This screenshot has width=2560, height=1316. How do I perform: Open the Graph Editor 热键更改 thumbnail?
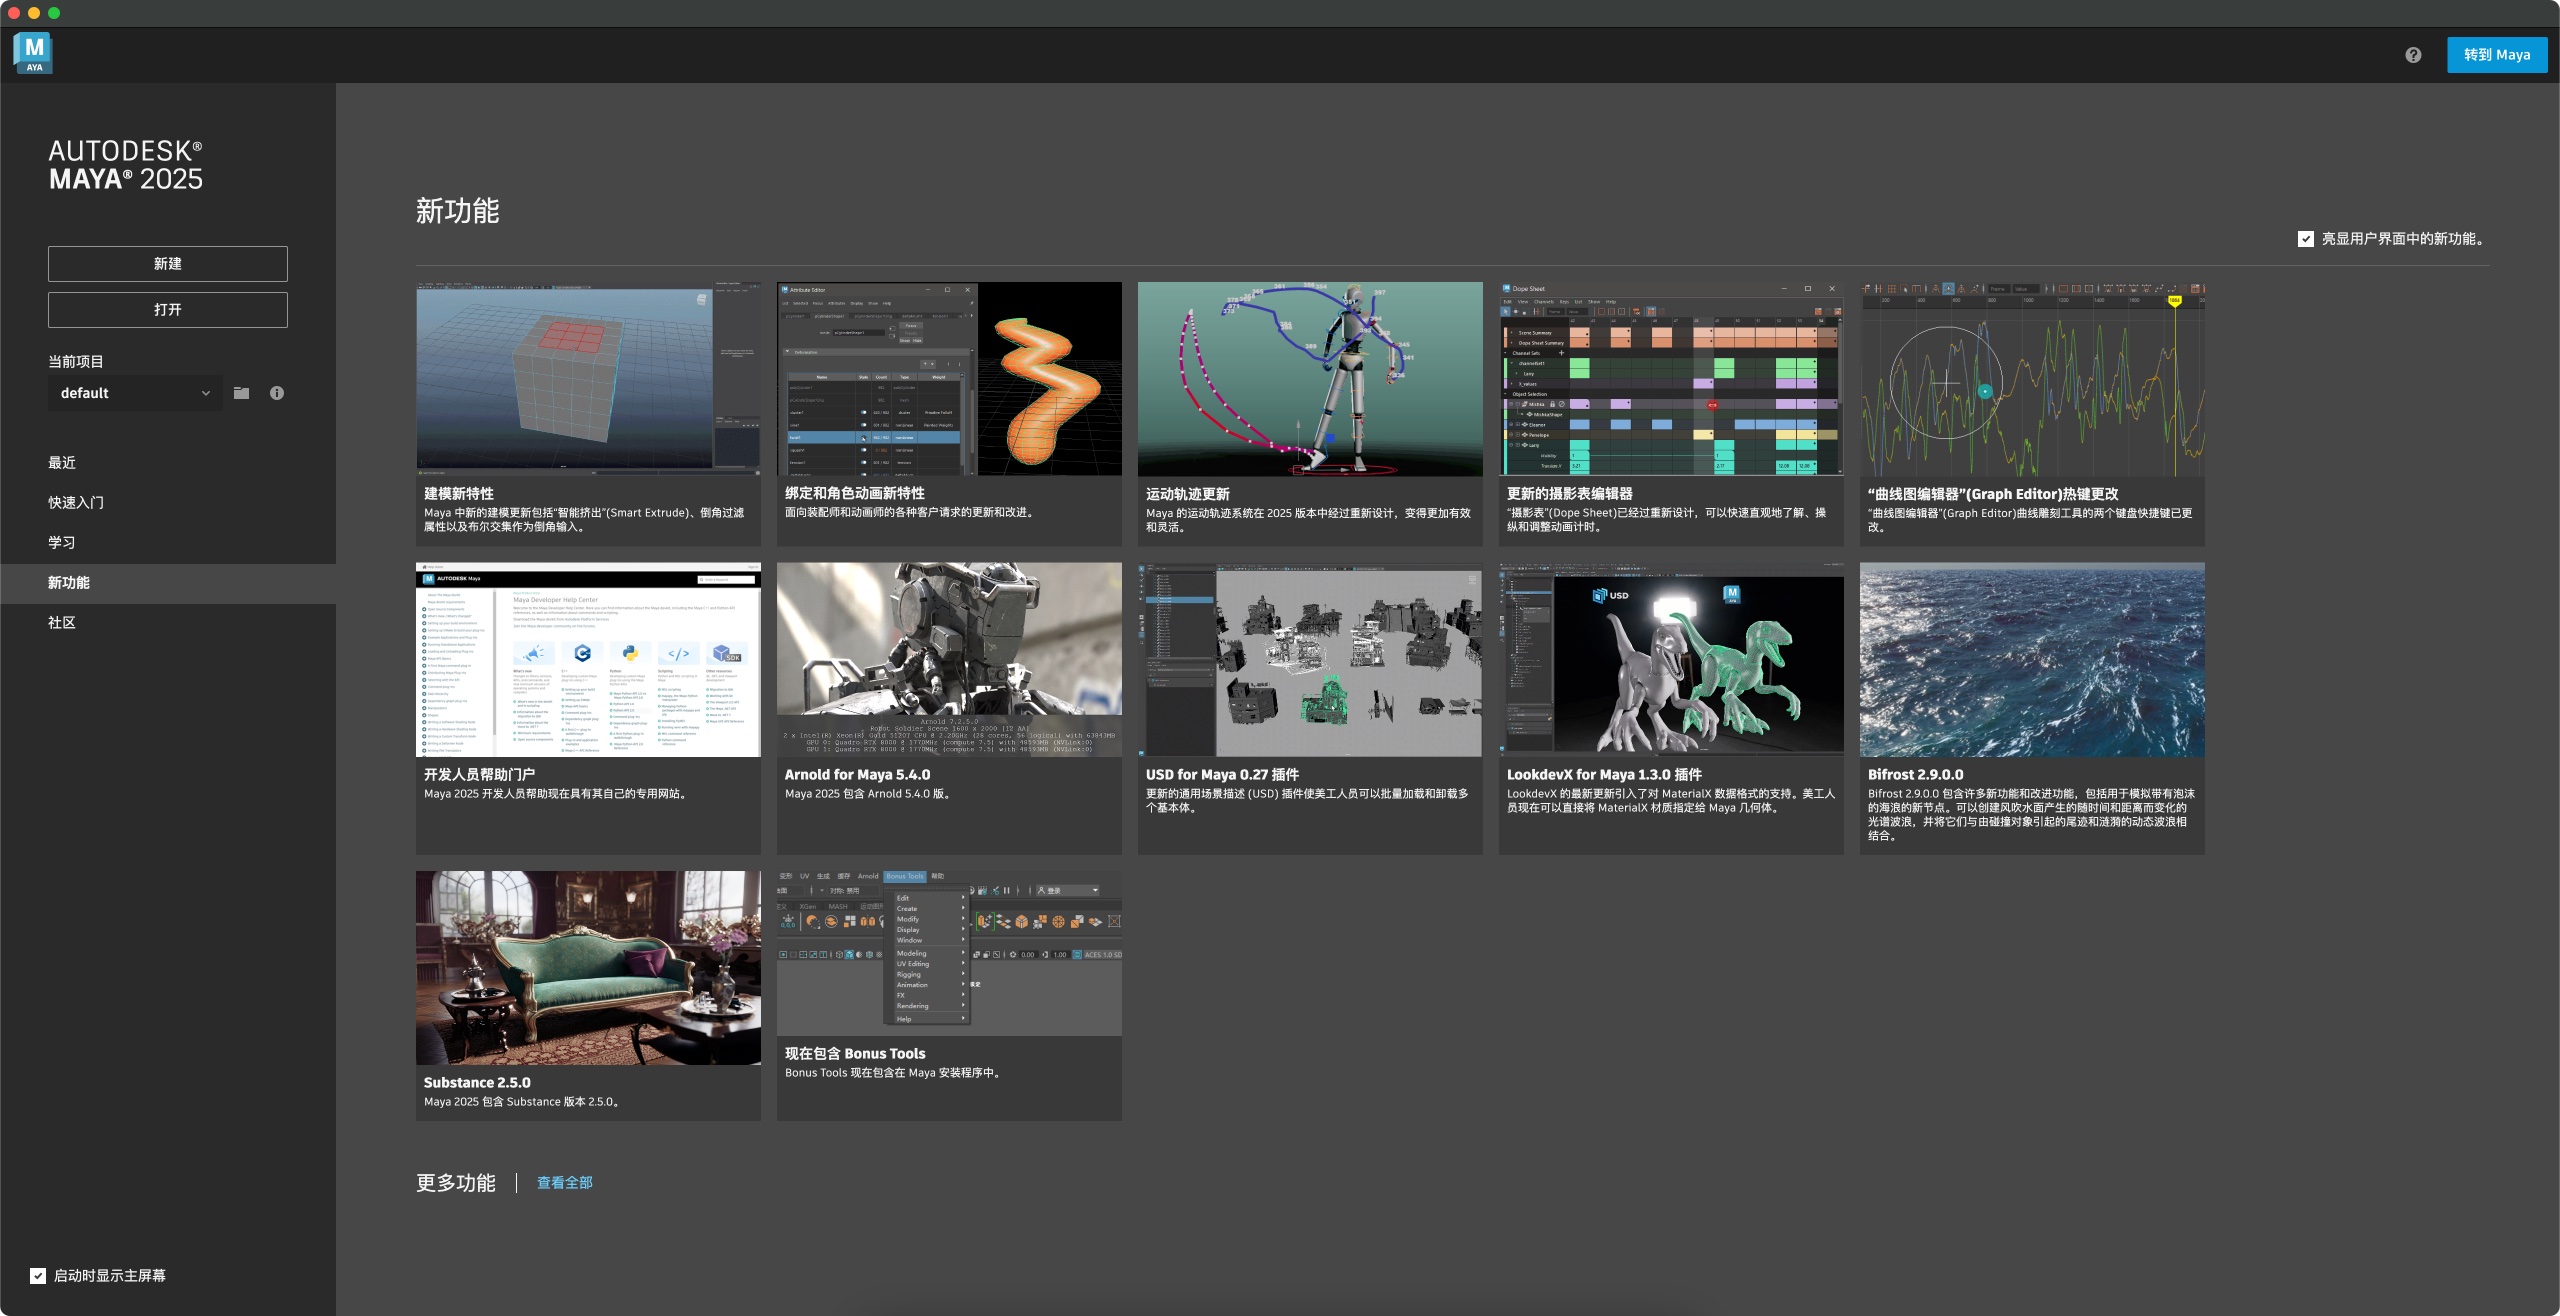click(2032, 379)
